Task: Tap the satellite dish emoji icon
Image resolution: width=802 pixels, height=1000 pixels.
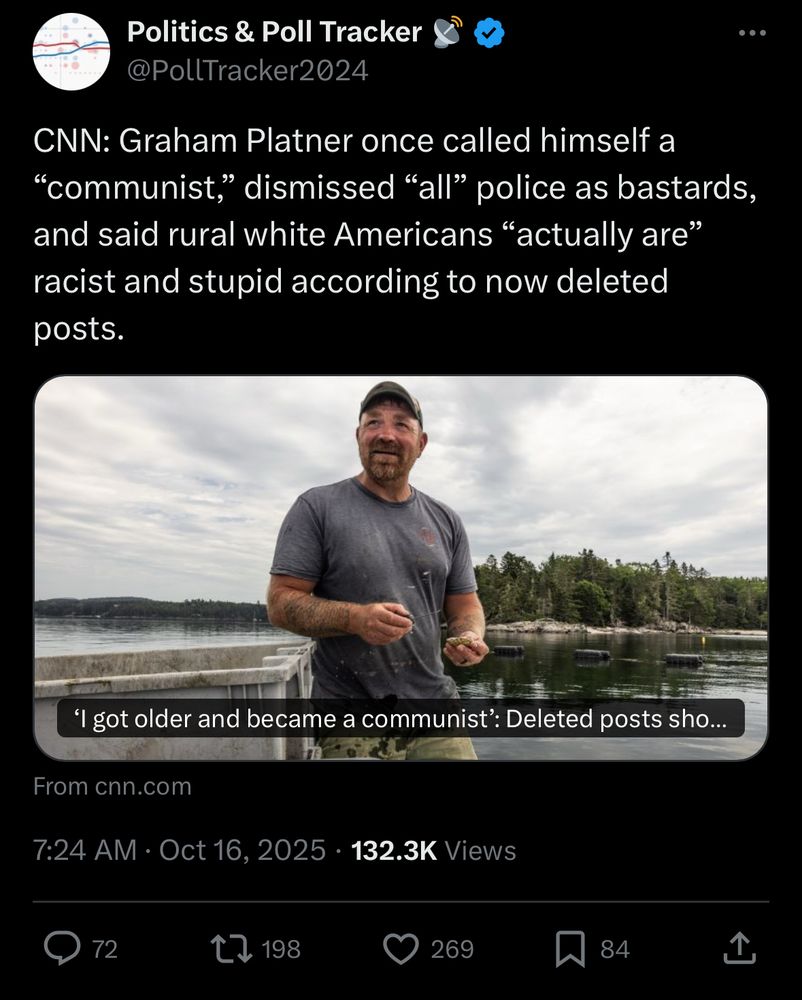Action: 446,33
